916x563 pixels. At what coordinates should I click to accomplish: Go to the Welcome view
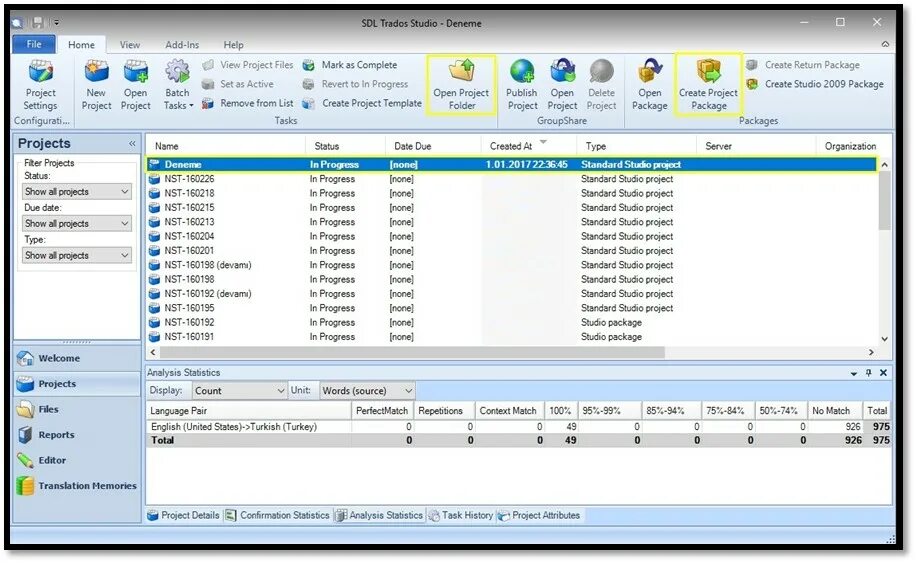[77, 359]
